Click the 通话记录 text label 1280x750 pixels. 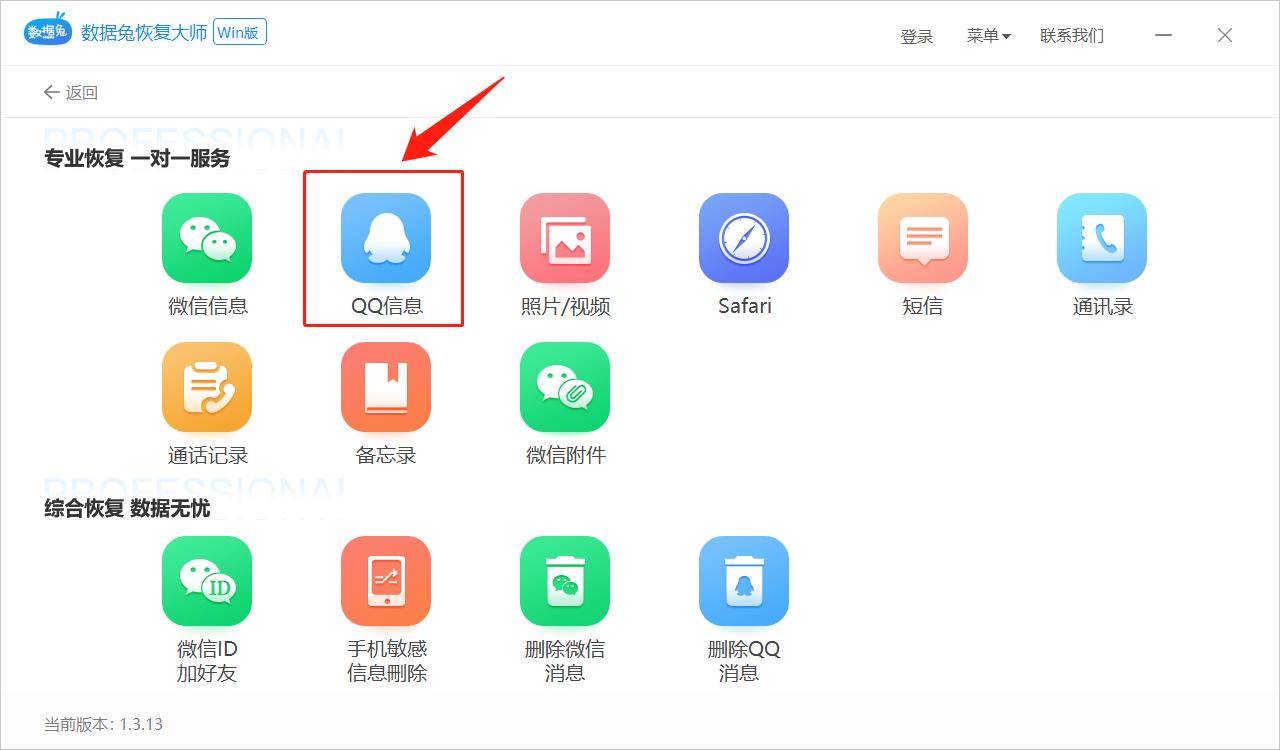point(208,455)
